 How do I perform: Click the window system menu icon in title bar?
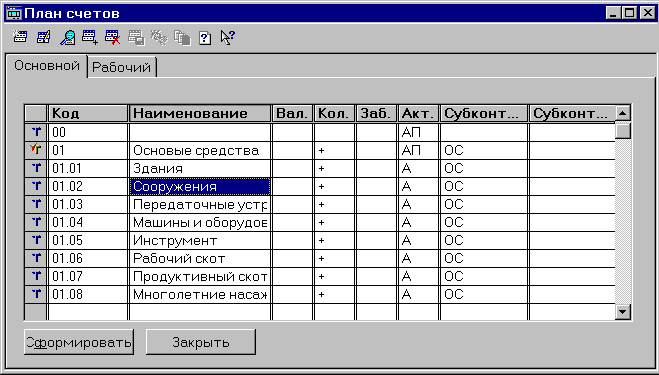pyautogui.click(x=14, y=13)
